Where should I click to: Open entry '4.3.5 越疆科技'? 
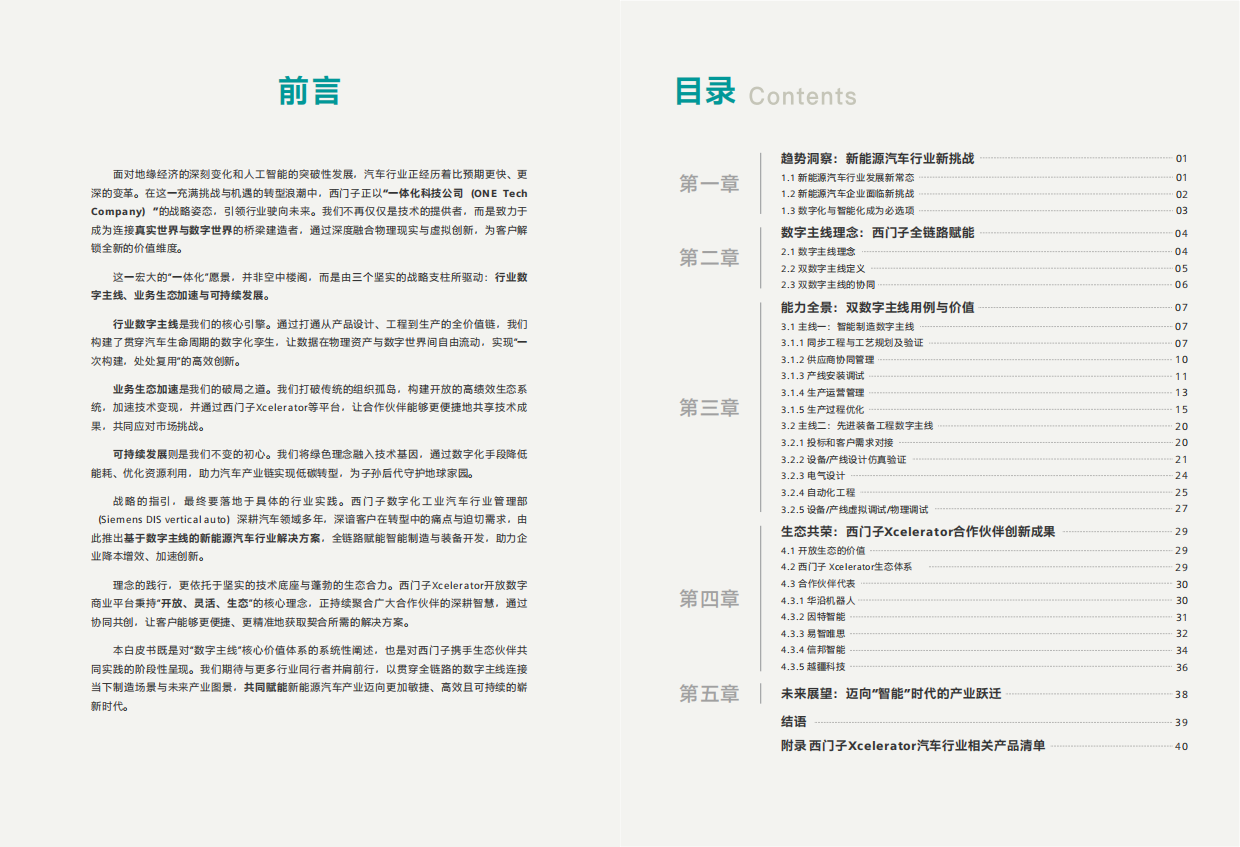pyautogui.click(x=813, y=667)
